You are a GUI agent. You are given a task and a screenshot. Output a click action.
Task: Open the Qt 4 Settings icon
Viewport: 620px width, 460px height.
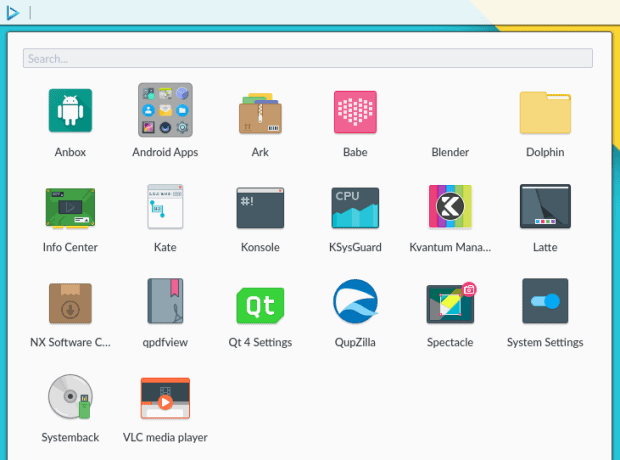click(260, 305)
